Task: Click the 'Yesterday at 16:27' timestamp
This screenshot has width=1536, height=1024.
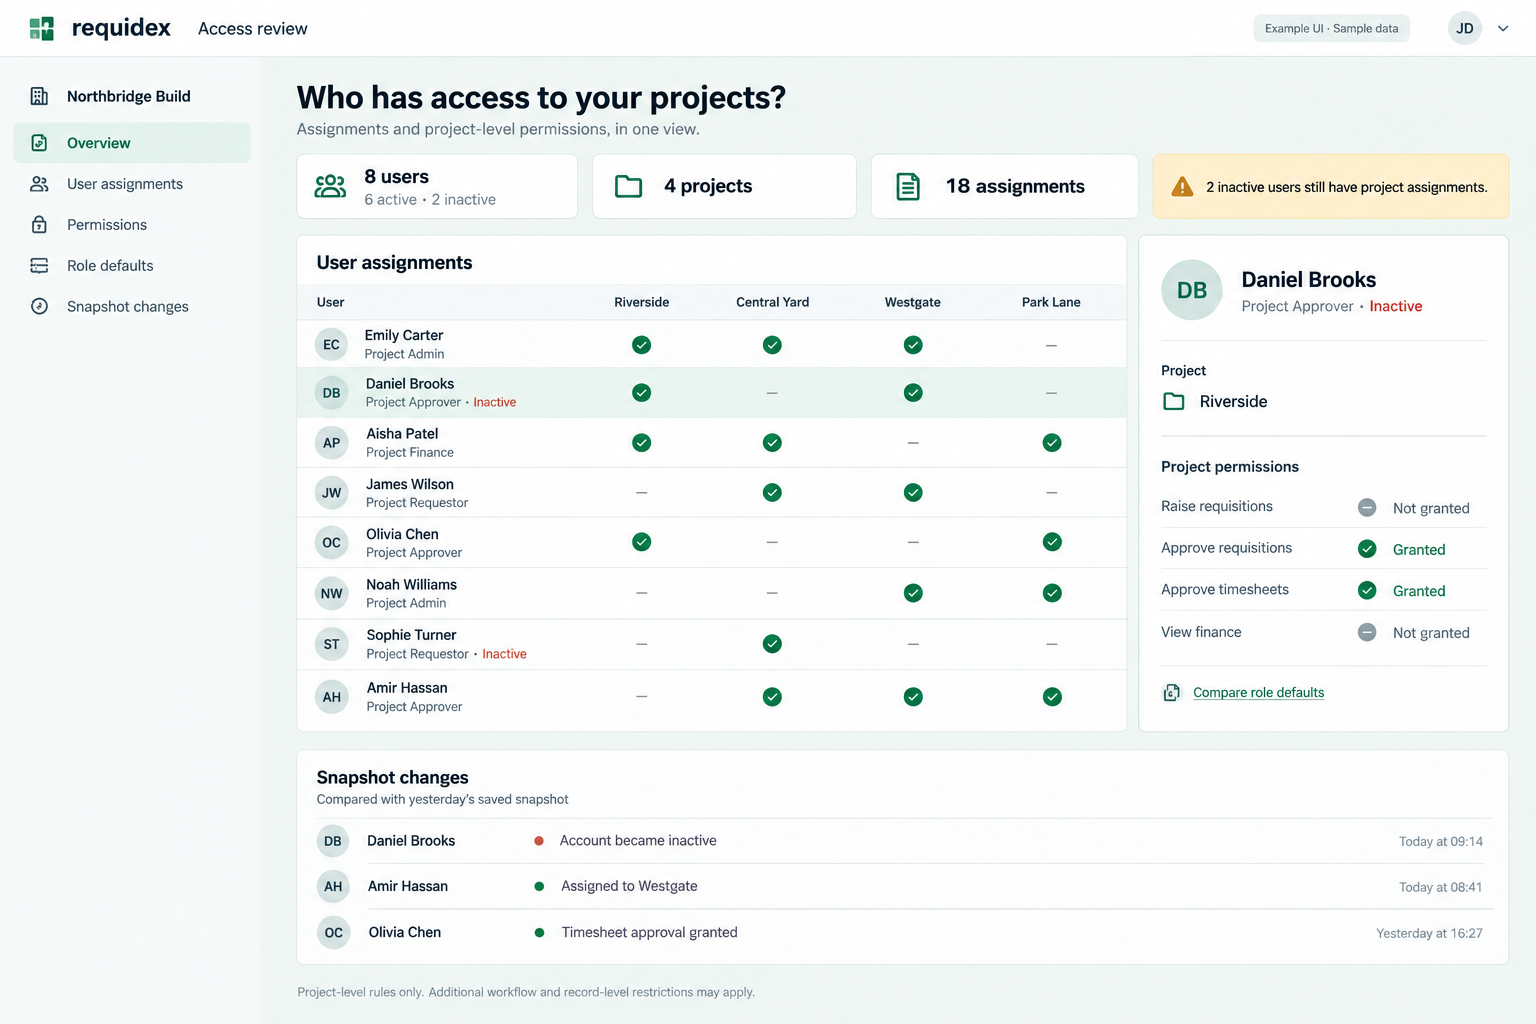Action: coord(1430,934)
